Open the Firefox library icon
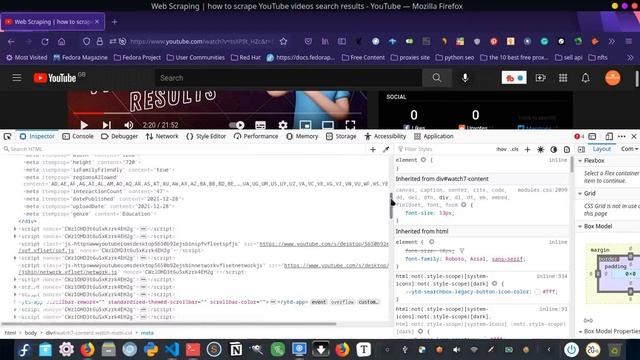Image resolution: width=640 pixels, height=360 pixels. 325,41
